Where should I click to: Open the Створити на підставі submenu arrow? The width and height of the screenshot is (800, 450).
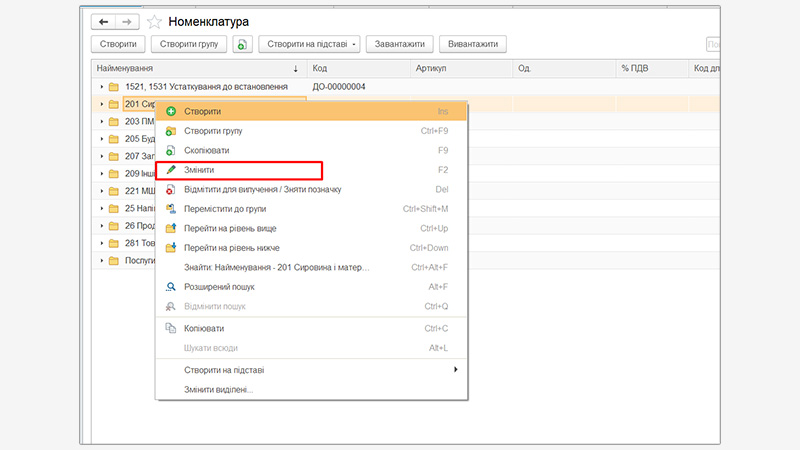click(456, 370)
